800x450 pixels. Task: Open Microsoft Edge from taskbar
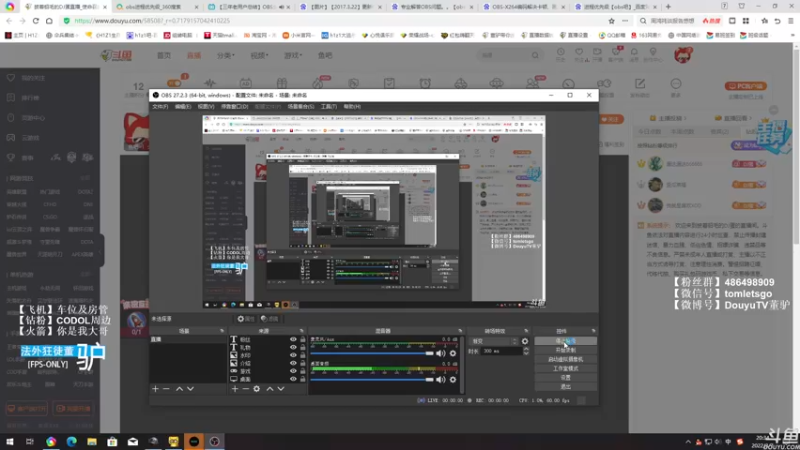(71, 441)
